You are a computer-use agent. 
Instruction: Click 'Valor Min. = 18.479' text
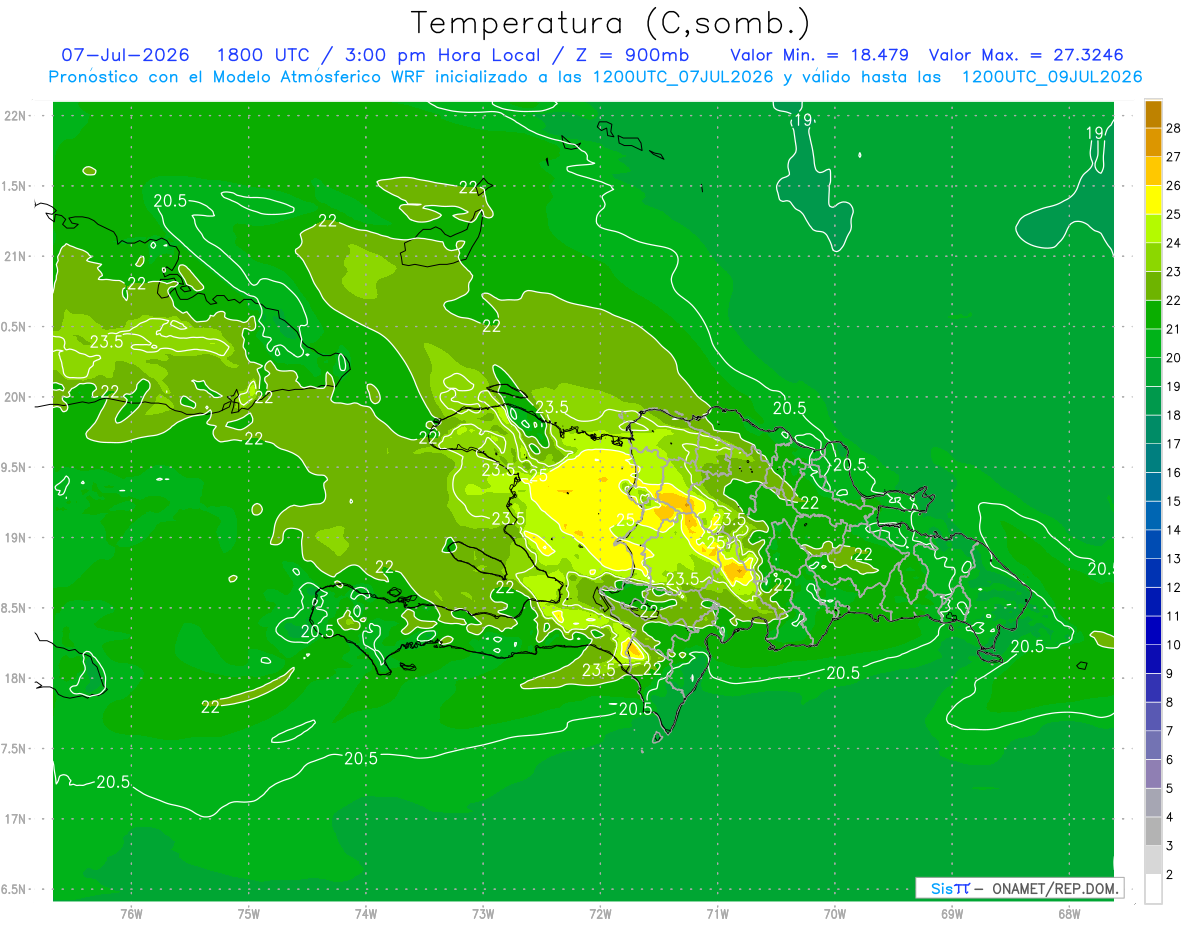pos(819,55)
